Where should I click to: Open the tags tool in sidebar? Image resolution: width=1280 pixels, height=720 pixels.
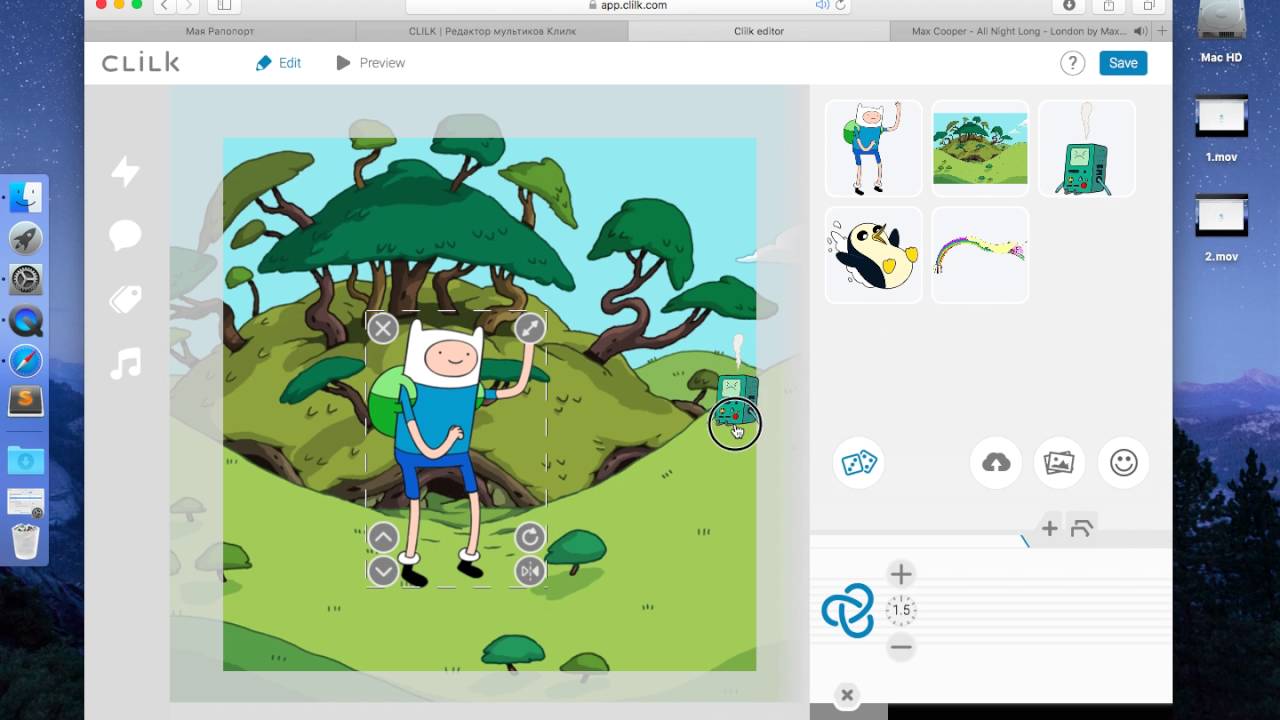point(125,299)
